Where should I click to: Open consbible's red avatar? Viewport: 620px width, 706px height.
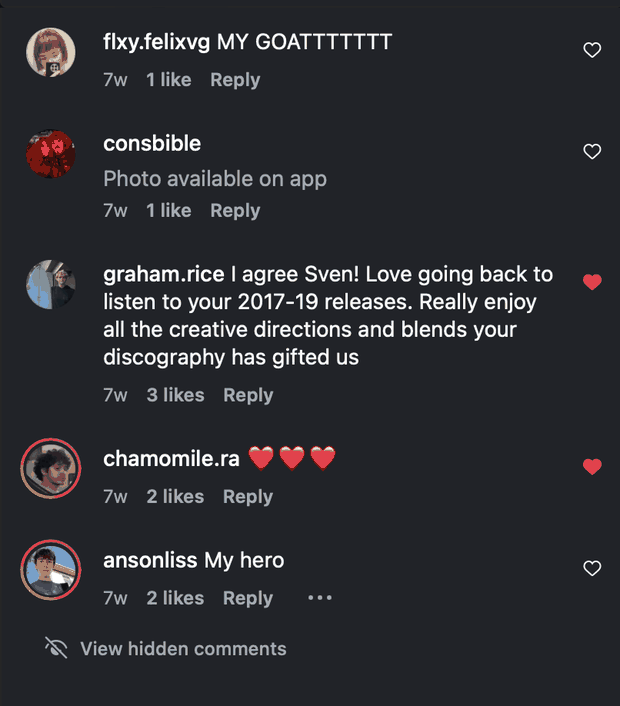(x=50, y=154)
